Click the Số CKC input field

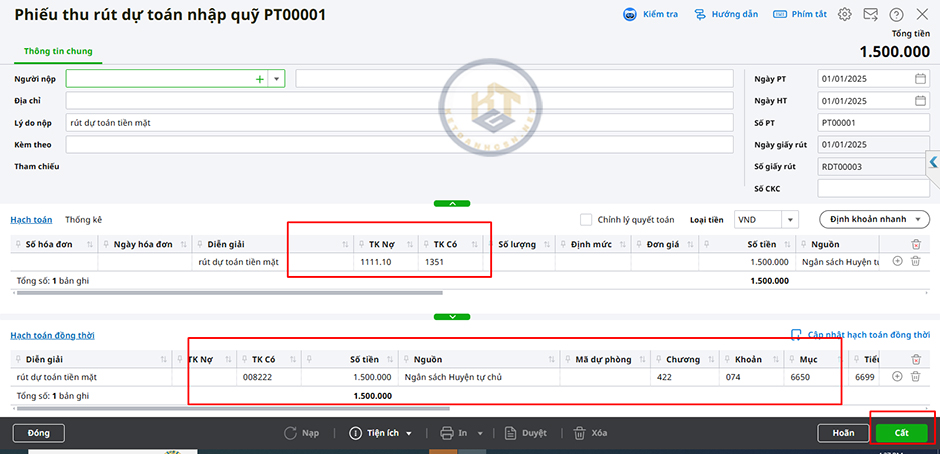[x=873, y=188]
